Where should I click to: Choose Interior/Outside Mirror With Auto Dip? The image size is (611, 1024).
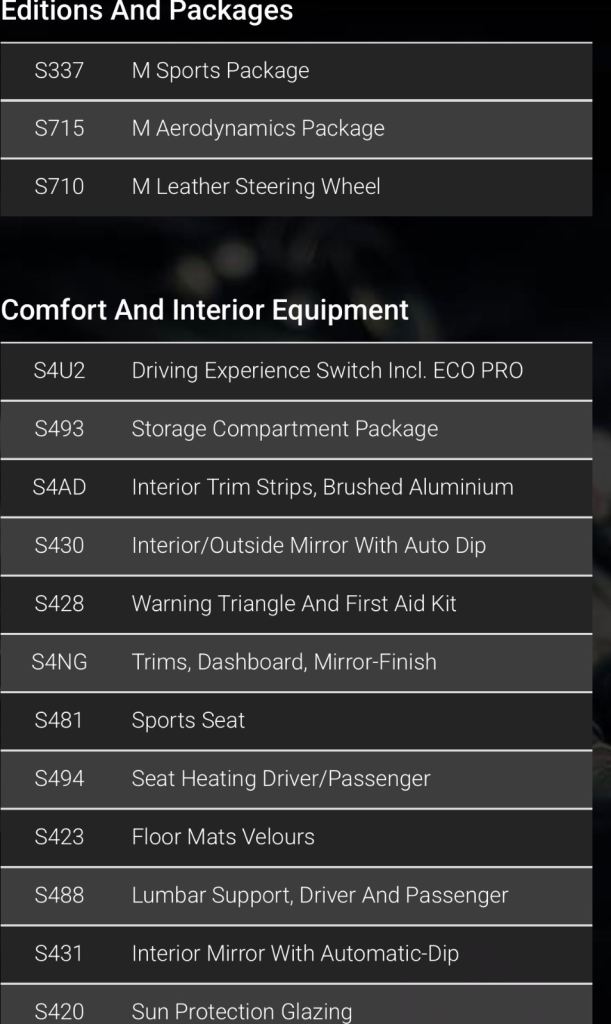pyautogui.click(x=308, y=546)
